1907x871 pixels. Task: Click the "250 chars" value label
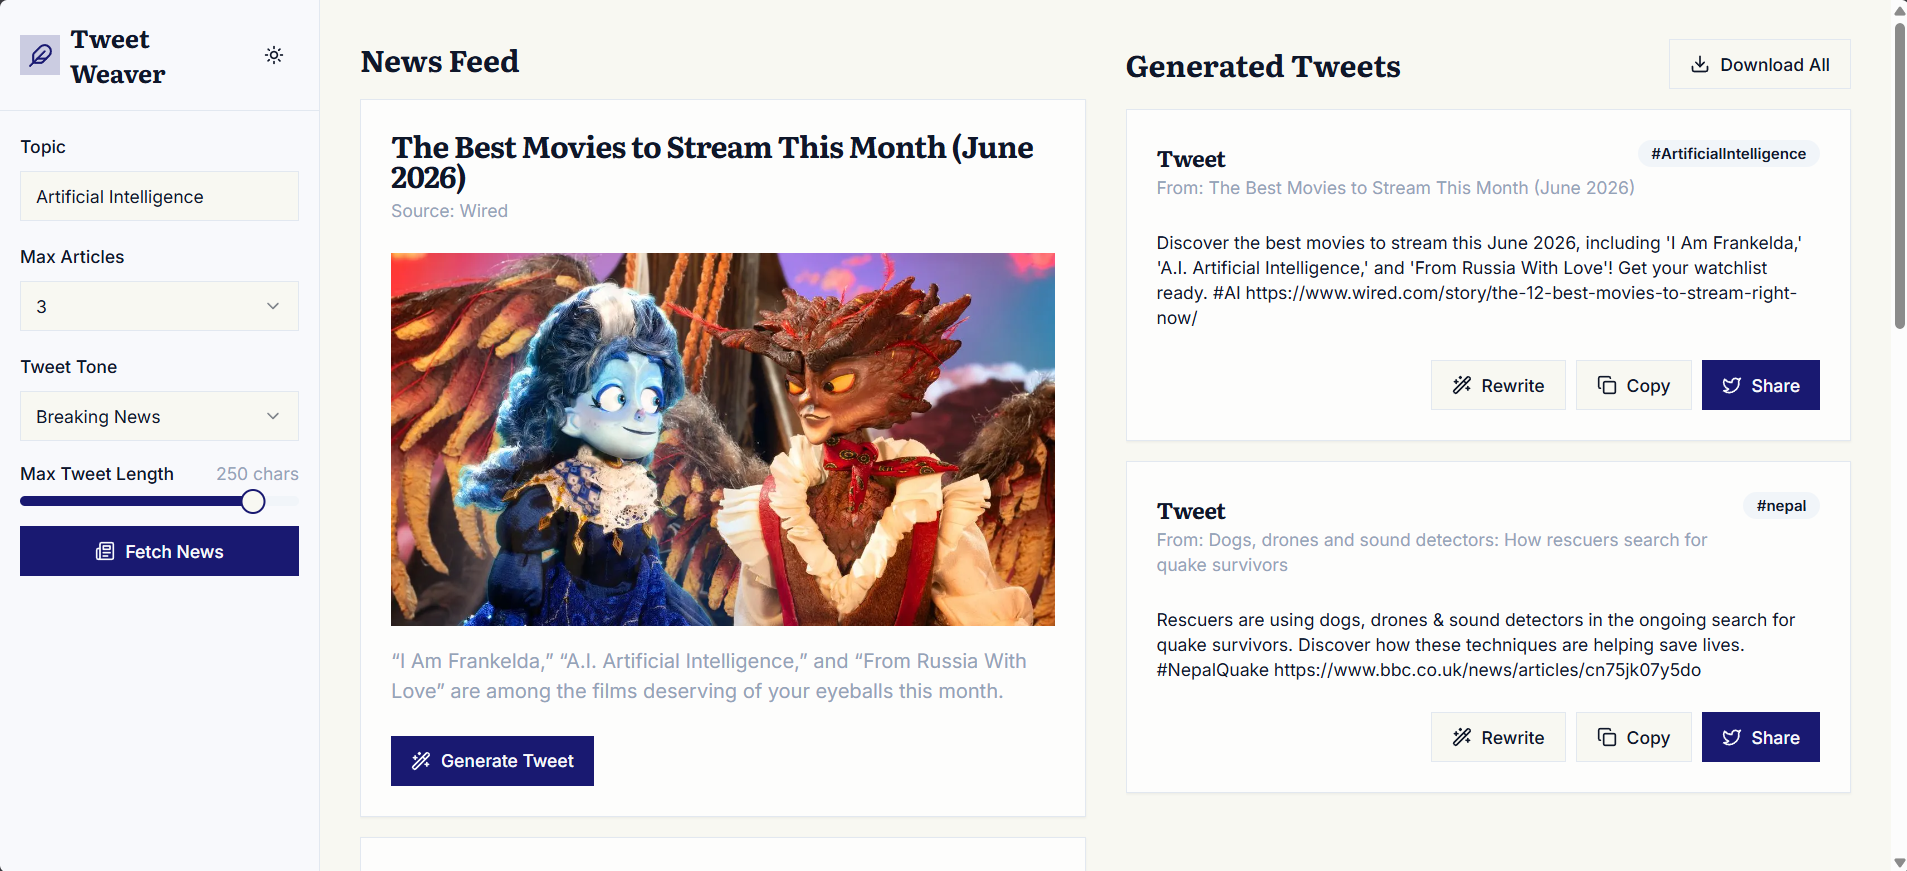click(x=257, y=474)
